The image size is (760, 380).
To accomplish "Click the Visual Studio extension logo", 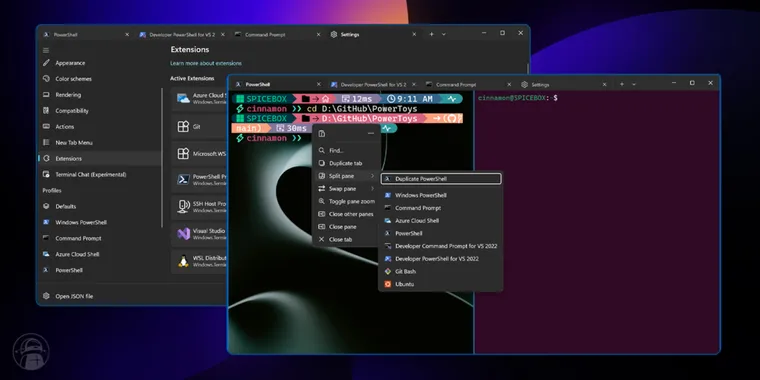I will click(183, 234).
